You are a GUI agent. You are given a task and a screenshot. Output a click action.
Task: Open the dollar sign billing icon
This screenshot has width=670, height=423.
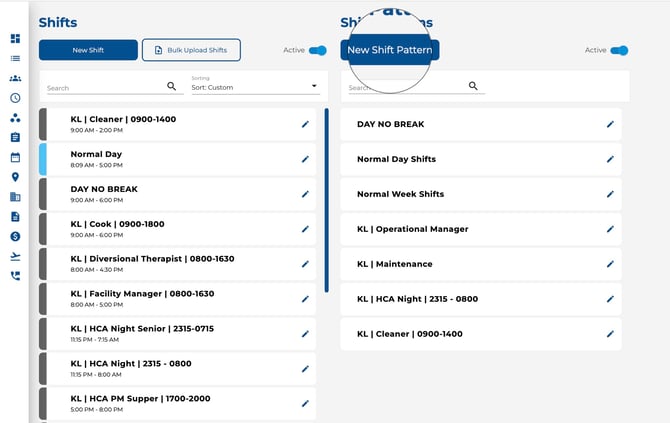(15, 236)
